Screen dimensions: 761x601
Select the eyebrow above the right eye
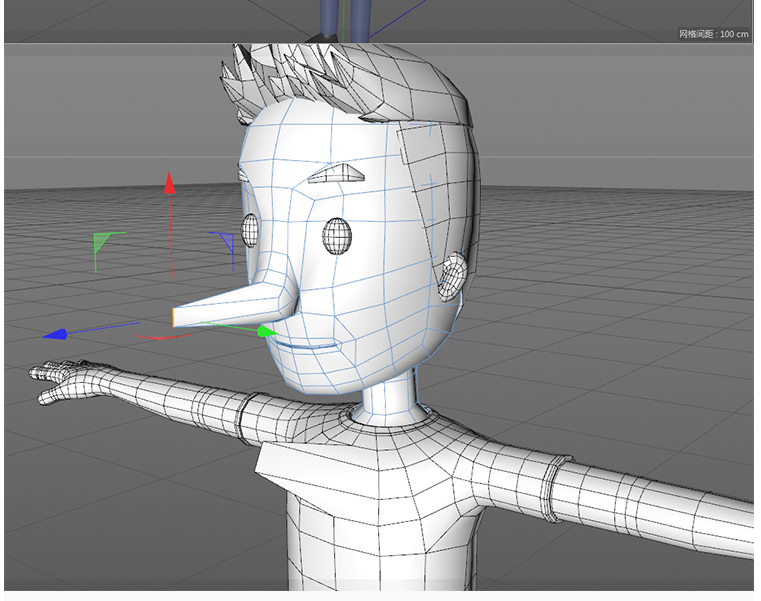click(x=333, y=174)
